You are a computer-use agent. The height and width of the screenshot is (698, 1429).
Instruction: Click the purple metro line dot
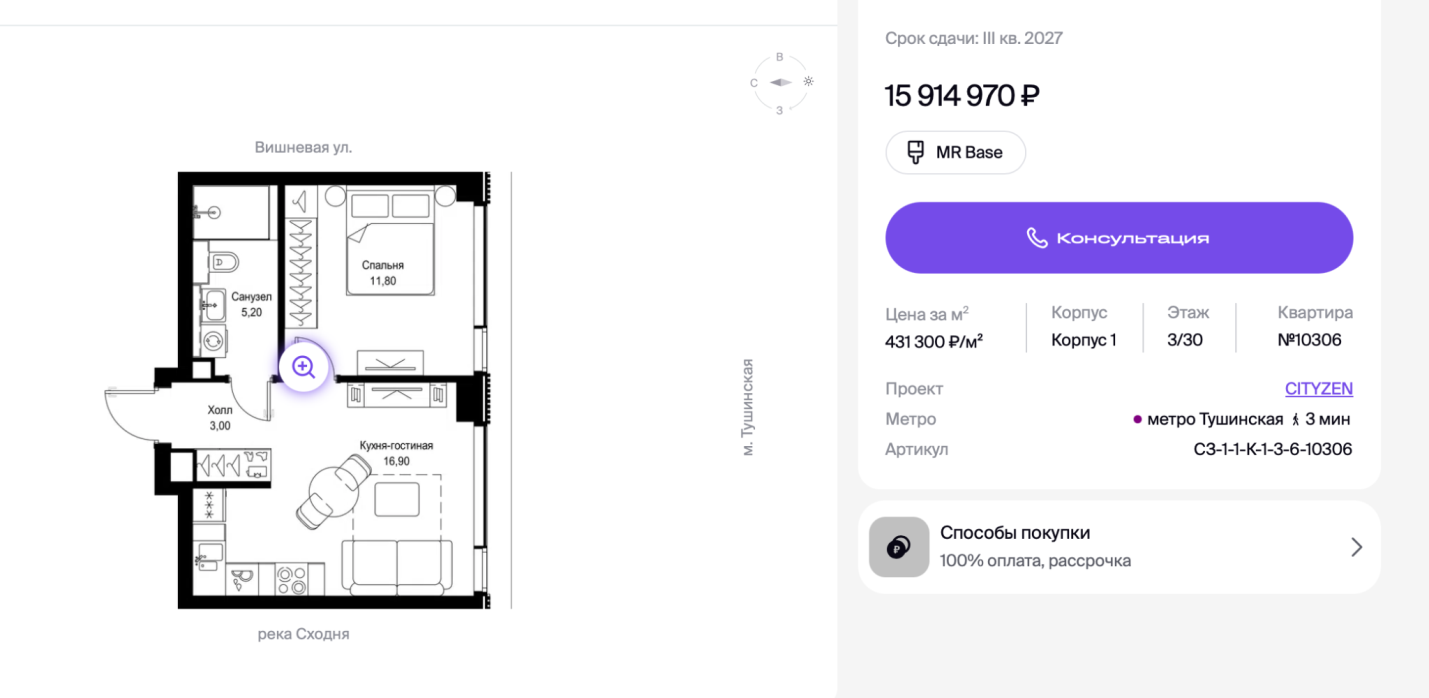point(1137,419)
